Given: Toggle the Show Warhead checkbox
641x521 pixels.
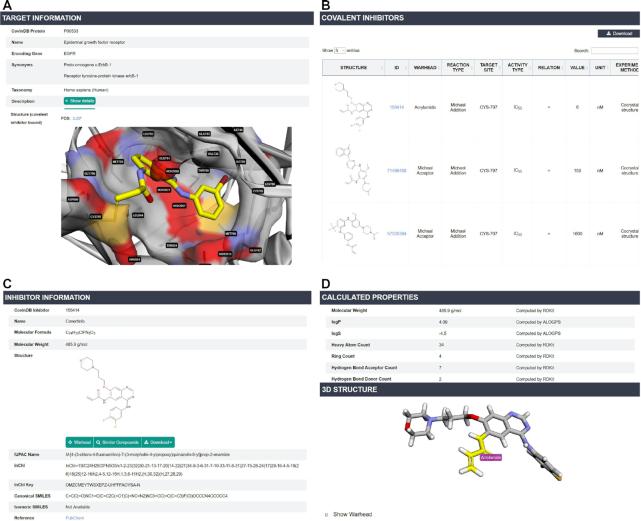Looking at the screenshot, I should click(x=326, y=514).
